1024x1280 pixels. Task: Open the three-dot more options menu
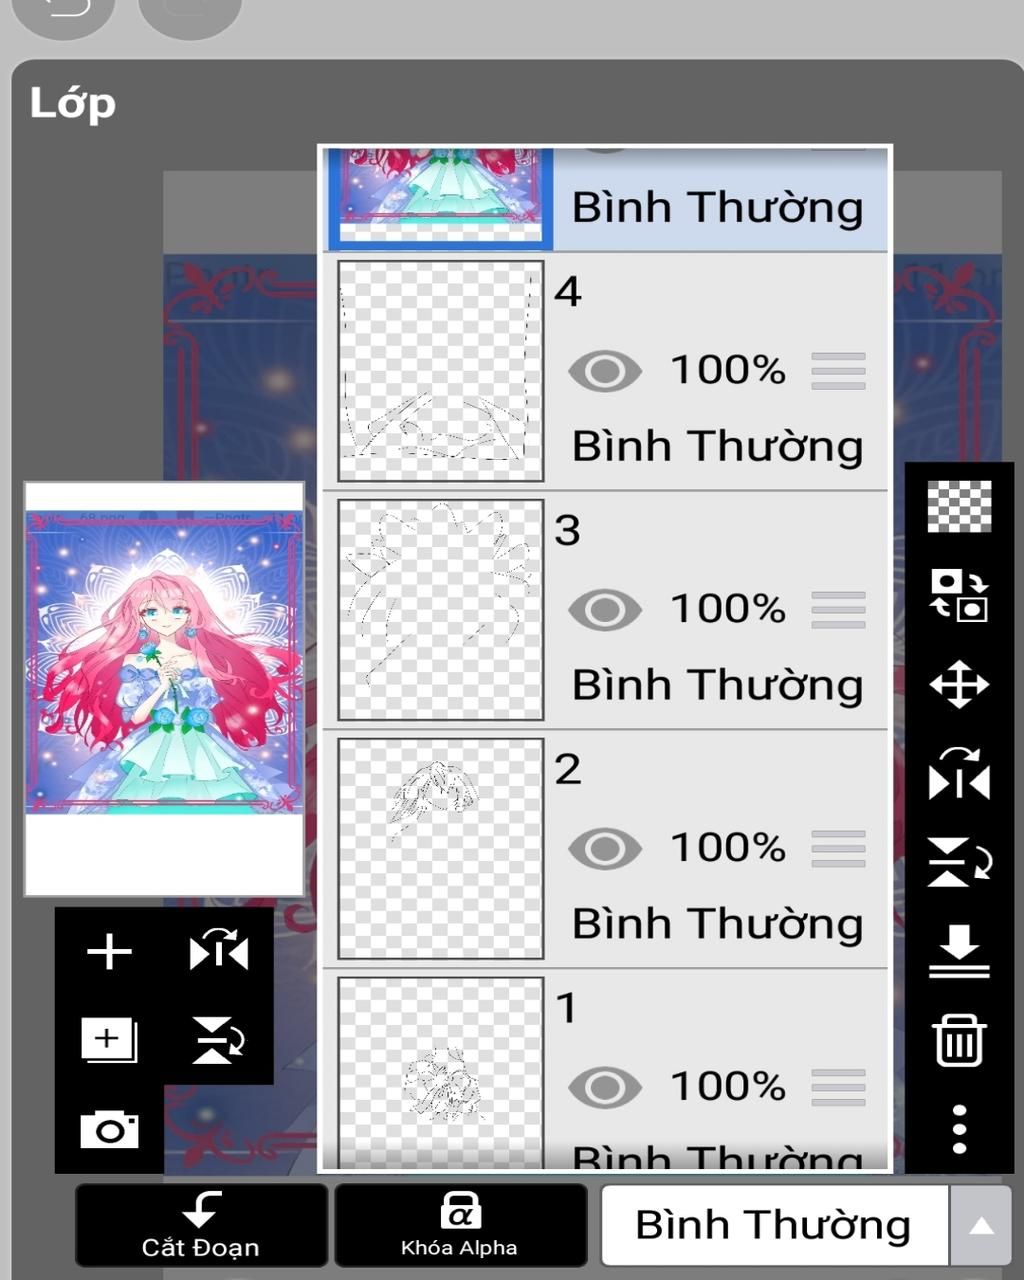pos(959,1129)
